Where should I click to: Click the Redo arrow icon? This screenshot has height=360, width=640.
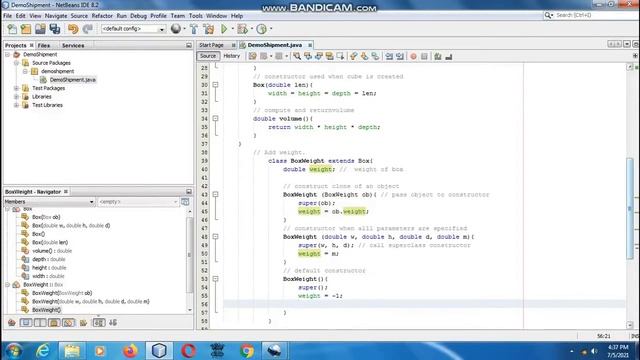[x=87, y=29]
